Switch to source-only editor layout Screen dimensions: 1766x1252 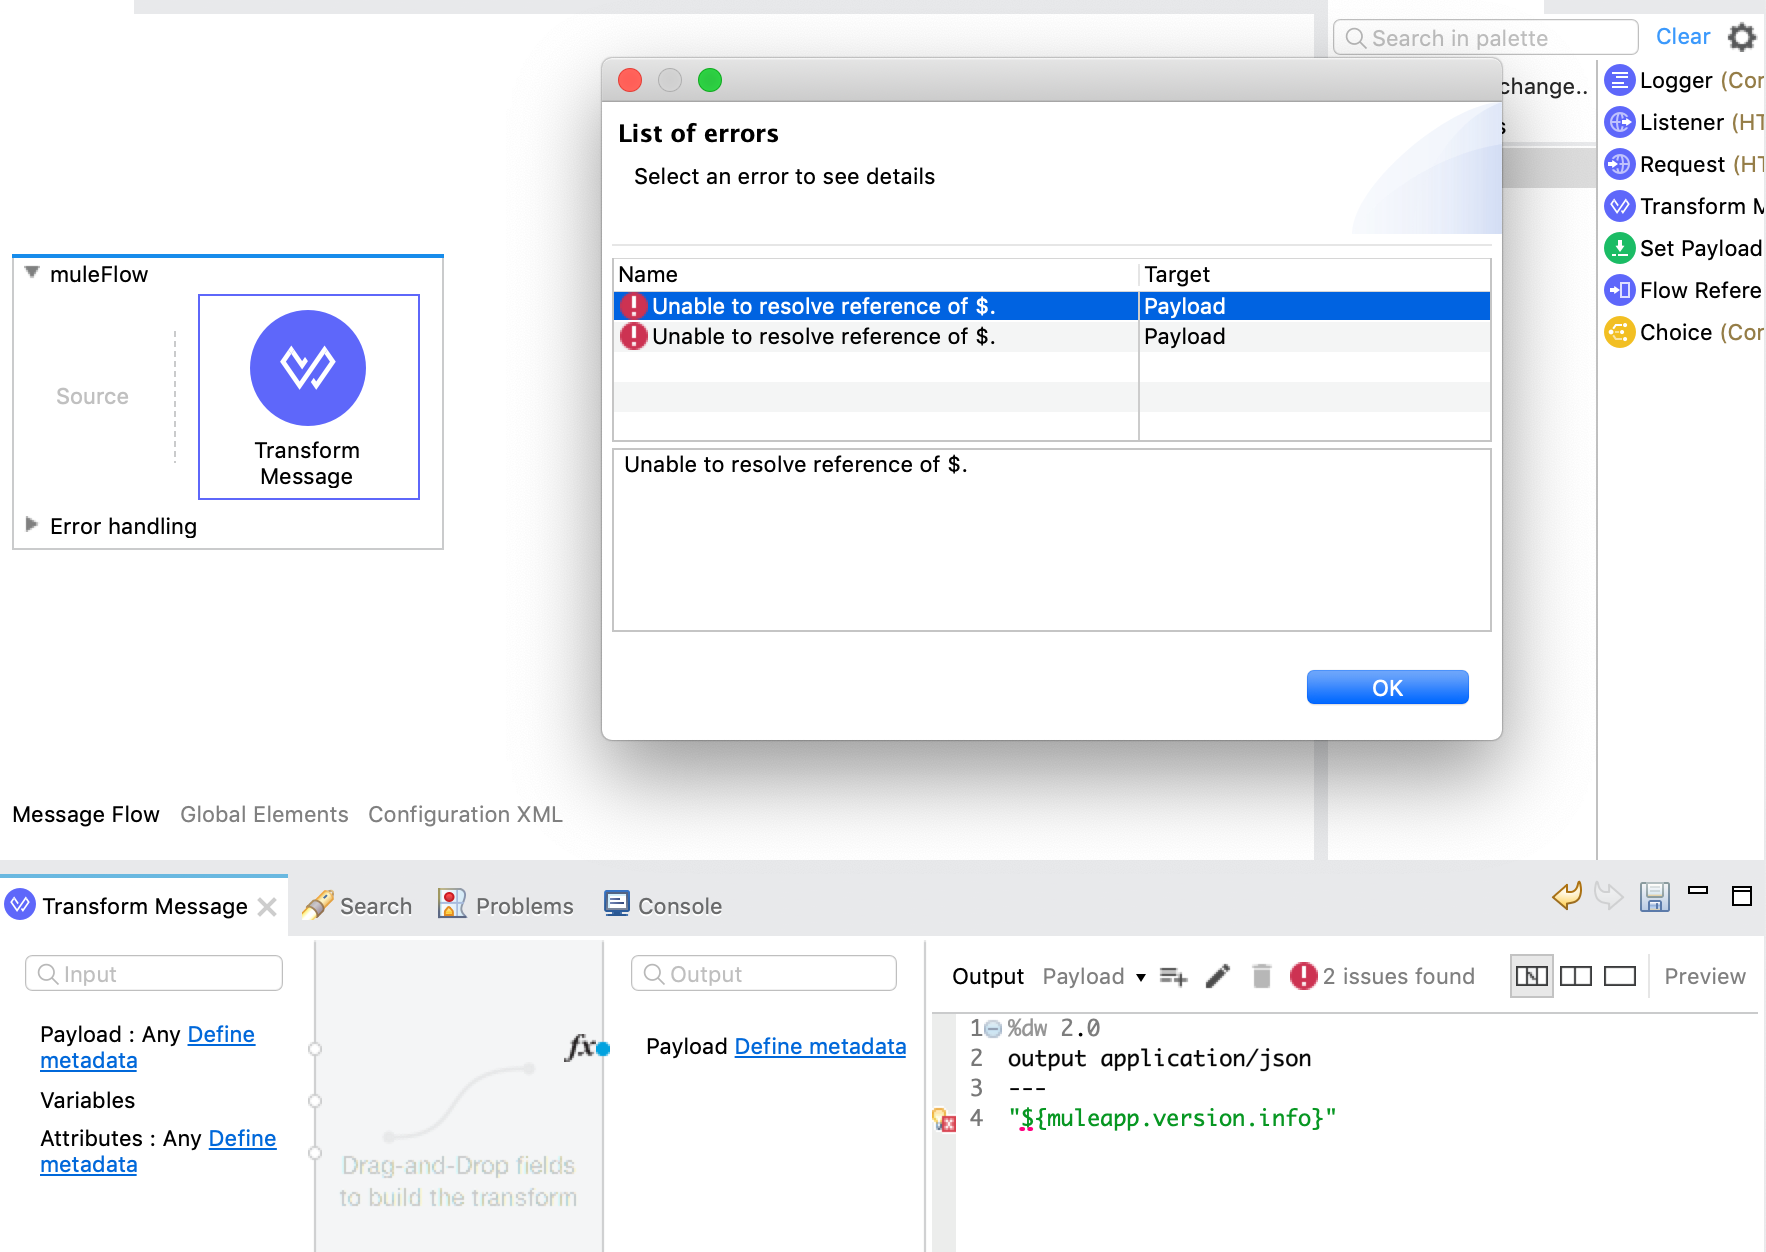click(x=1619, y=976)
